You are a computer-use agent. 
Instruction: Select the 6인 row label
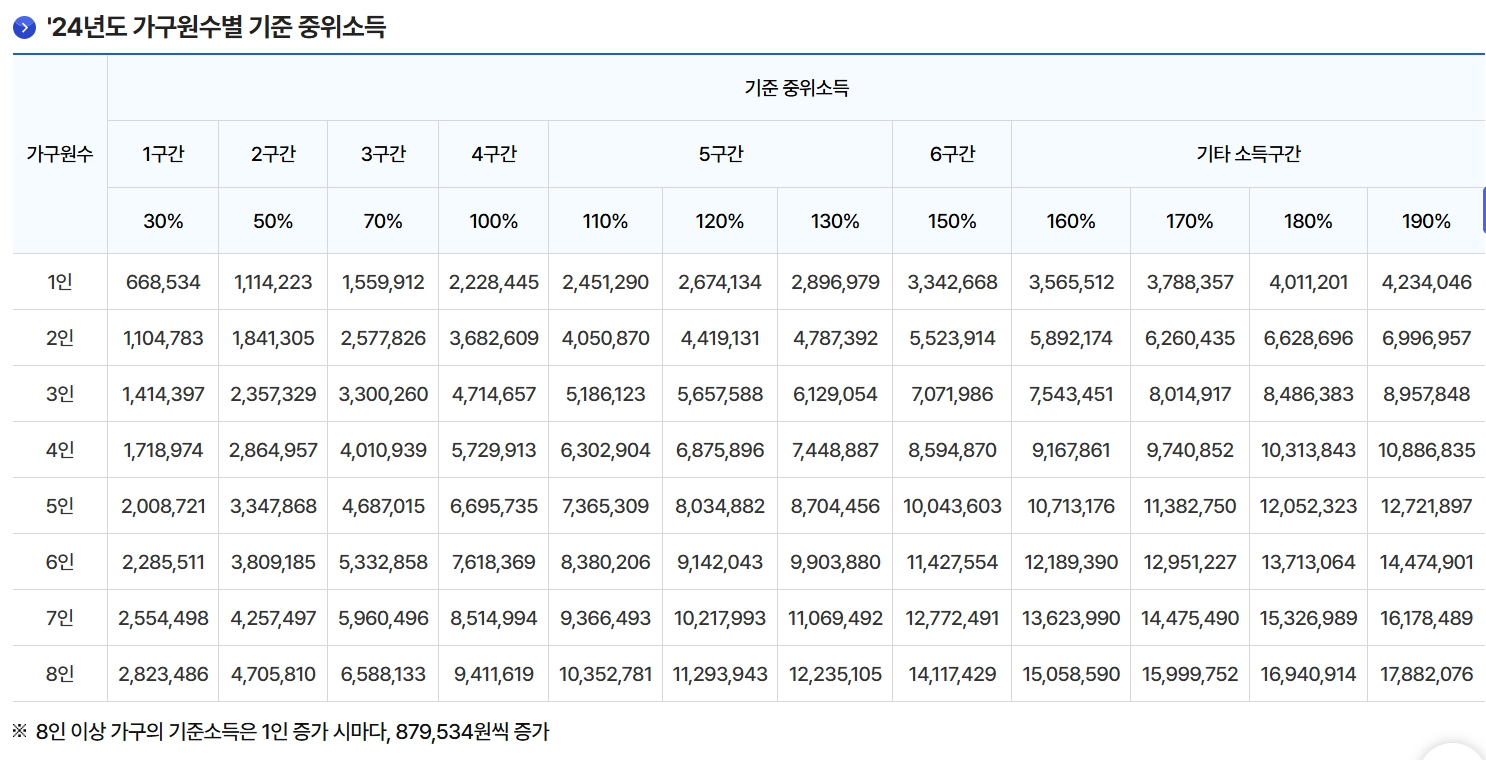[x=60, y=562]
